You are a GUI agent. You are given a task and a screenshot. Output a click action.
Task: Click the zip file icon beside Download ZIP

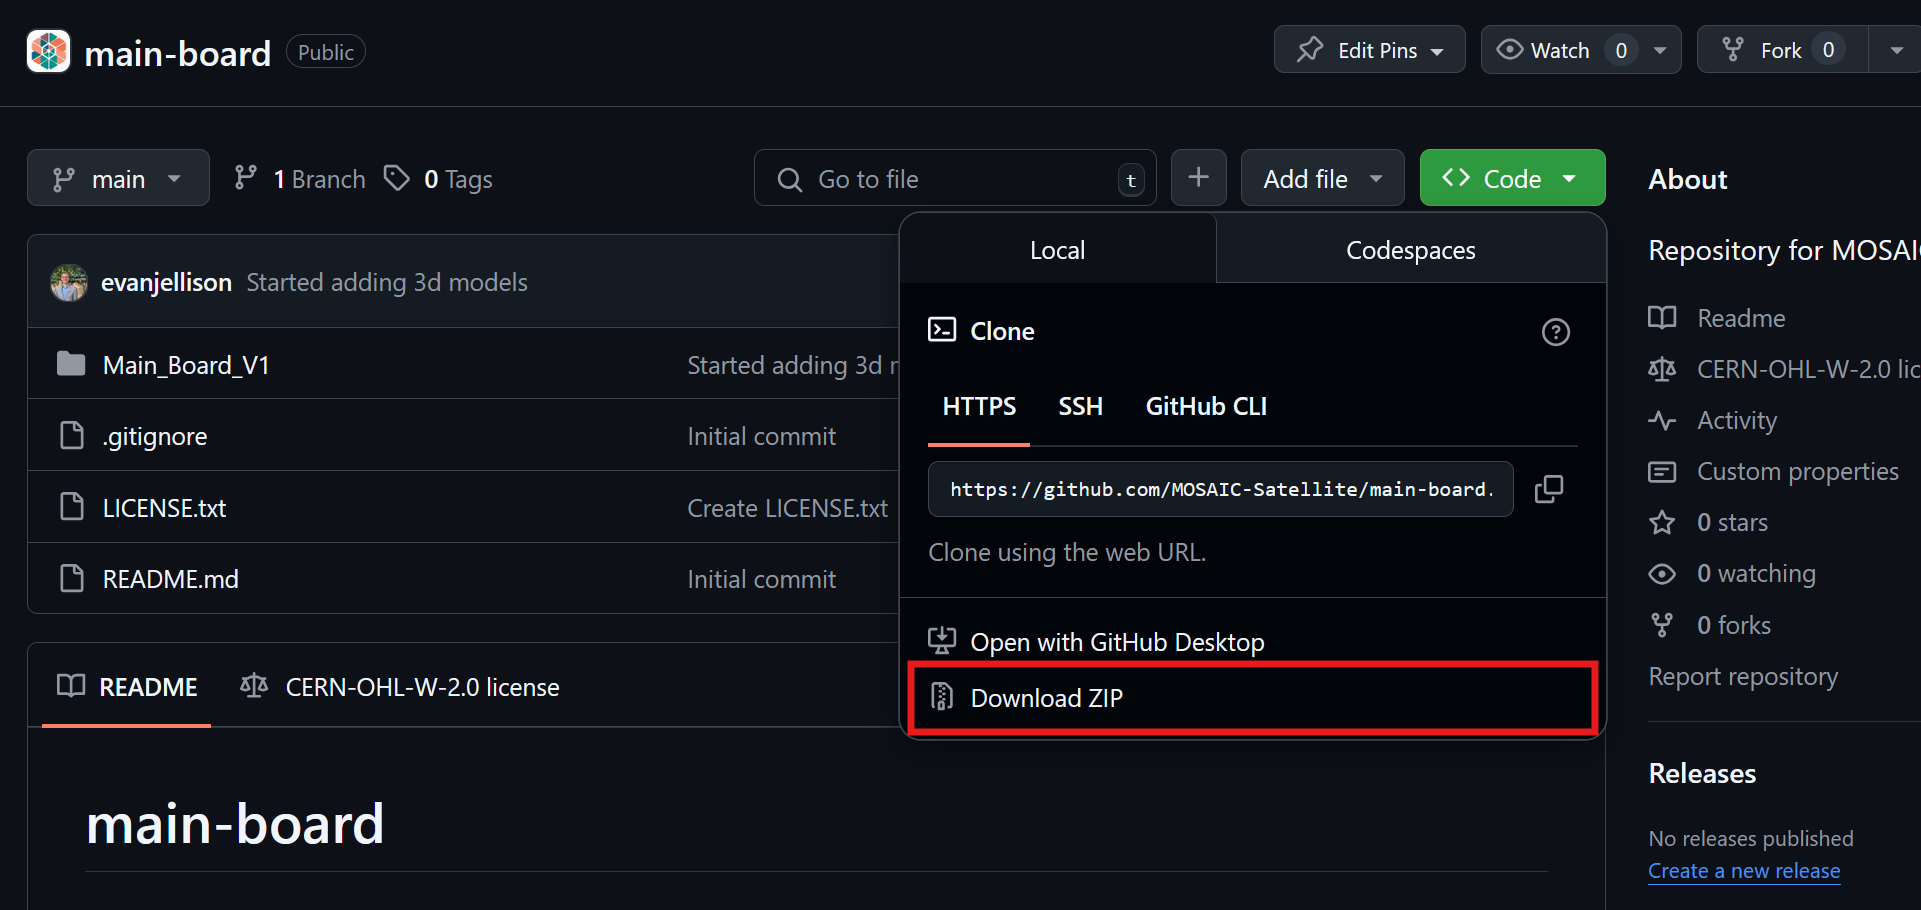[x=942, y=697]
